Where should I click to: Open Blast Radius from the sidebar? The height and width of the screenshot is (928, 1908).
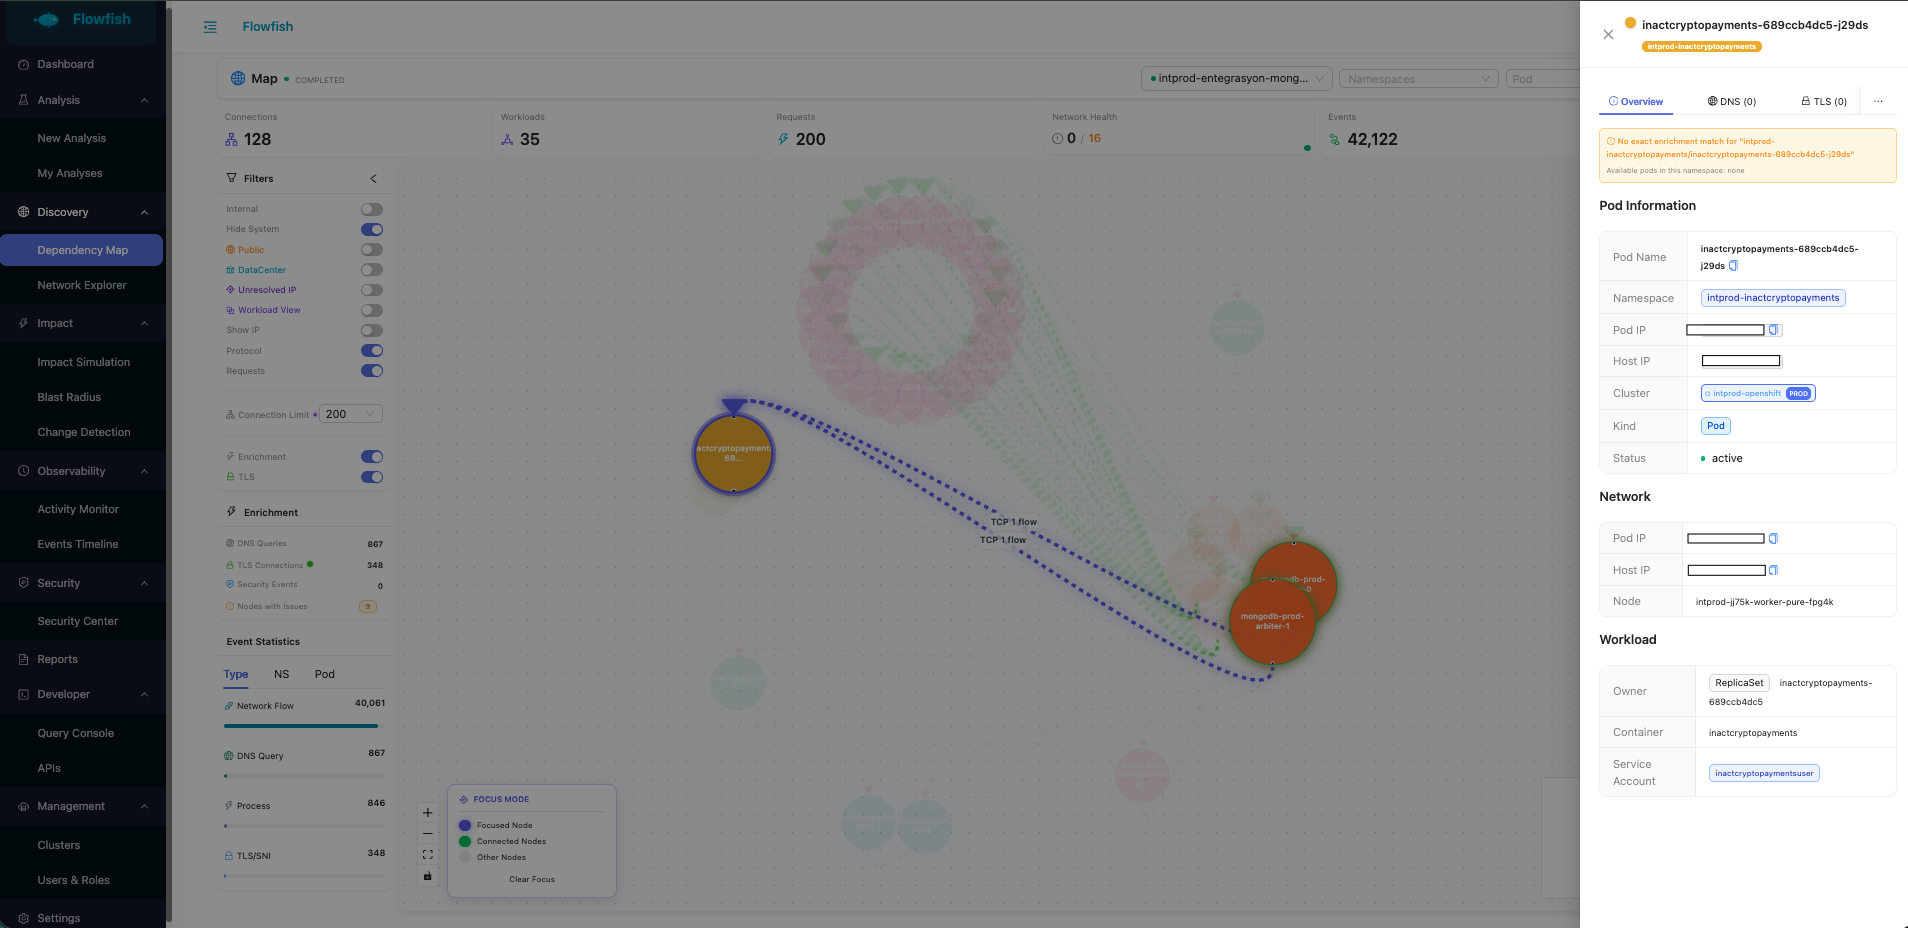[69, 398]
